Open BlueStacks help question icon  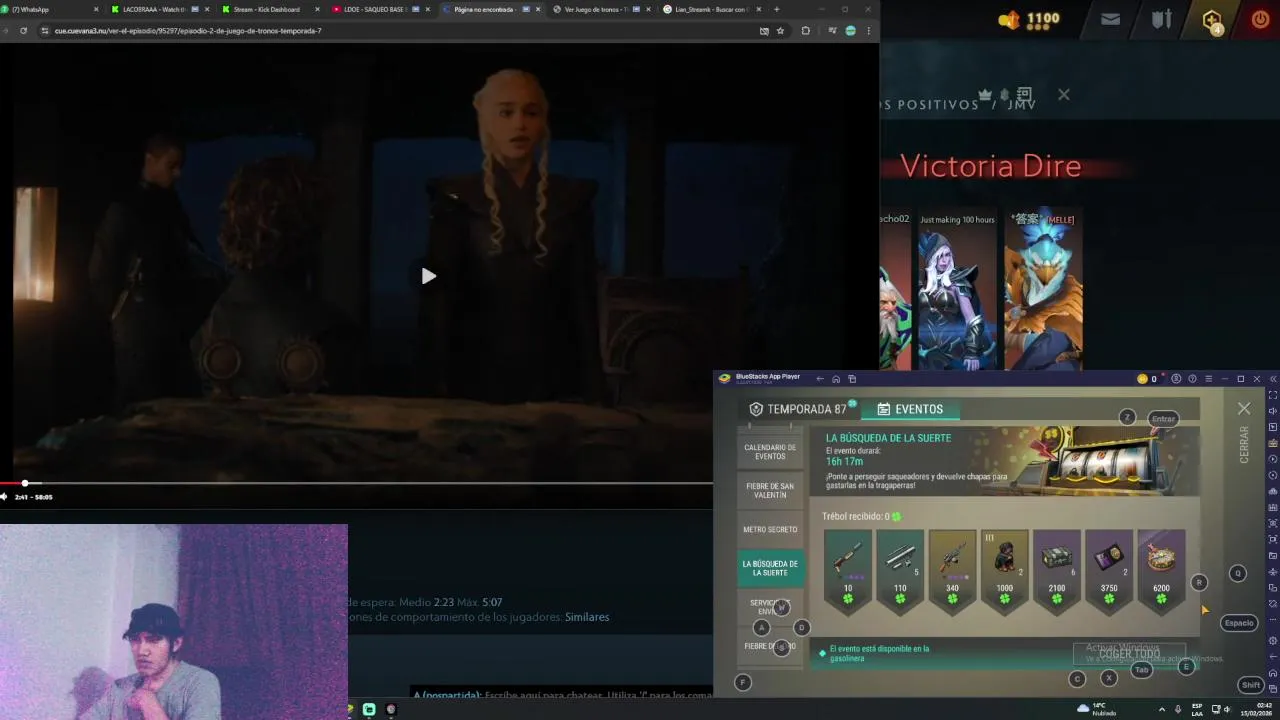(x=1192, y=379)
